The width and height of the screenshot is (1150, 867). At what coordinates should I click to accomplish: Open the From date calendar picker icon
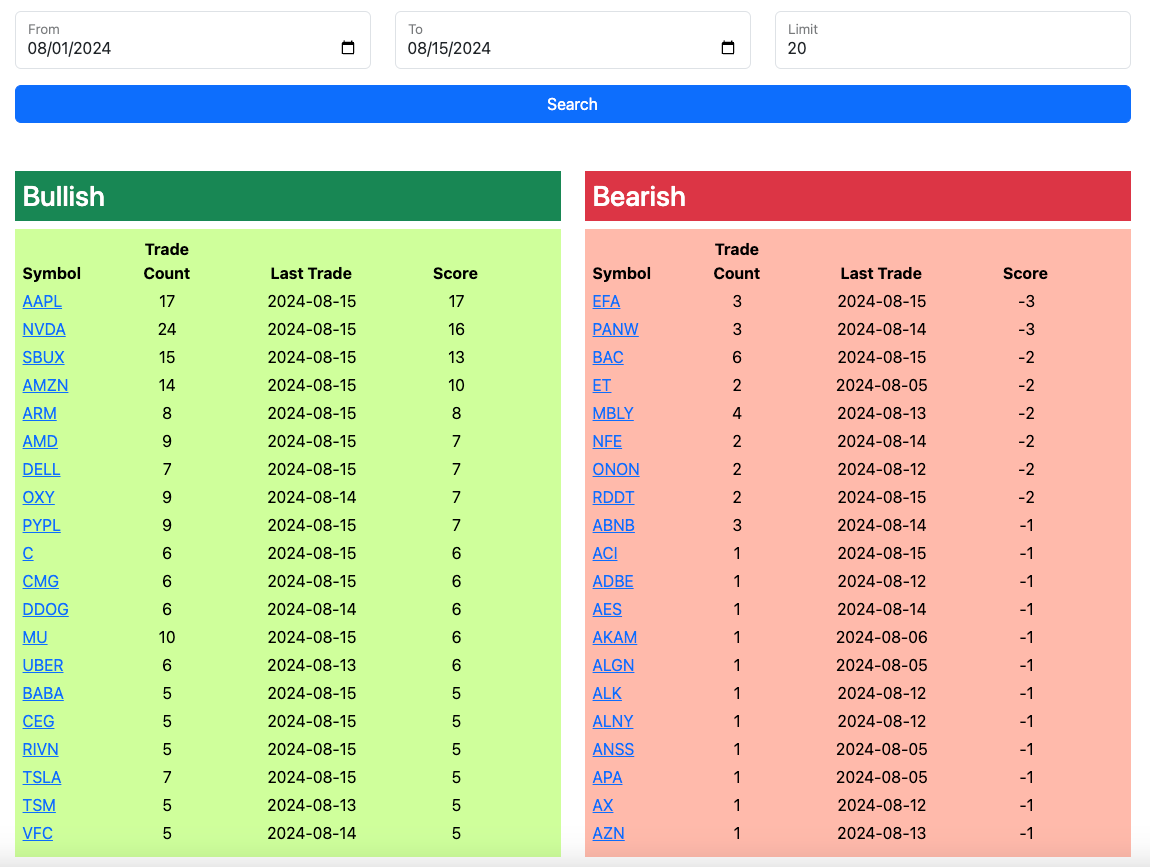click(x=348, y=48)
